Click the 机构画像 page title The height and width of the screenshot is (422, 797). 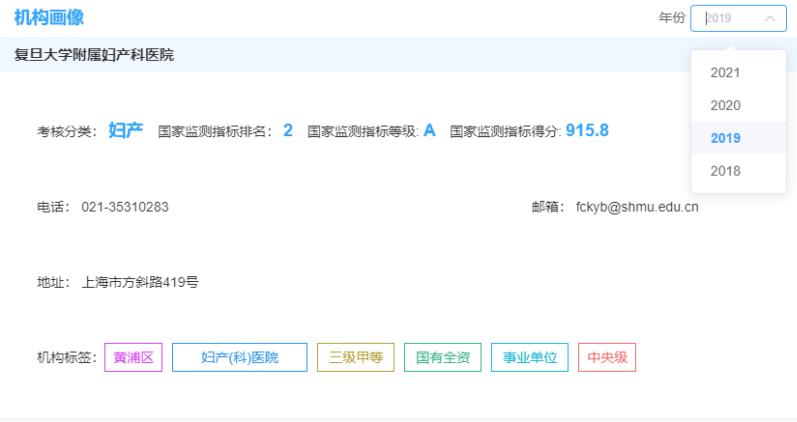pos(49,17)
